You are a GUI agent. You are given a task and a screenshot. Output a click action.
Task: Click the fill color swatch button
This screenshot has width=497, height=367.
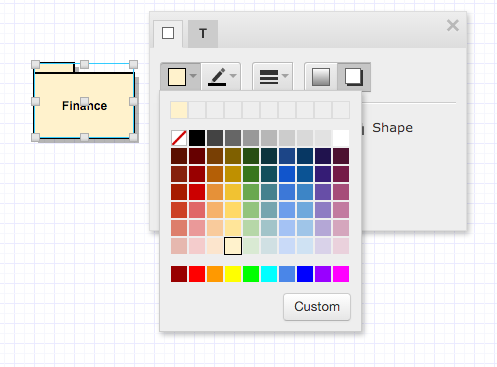pos(177,77)
